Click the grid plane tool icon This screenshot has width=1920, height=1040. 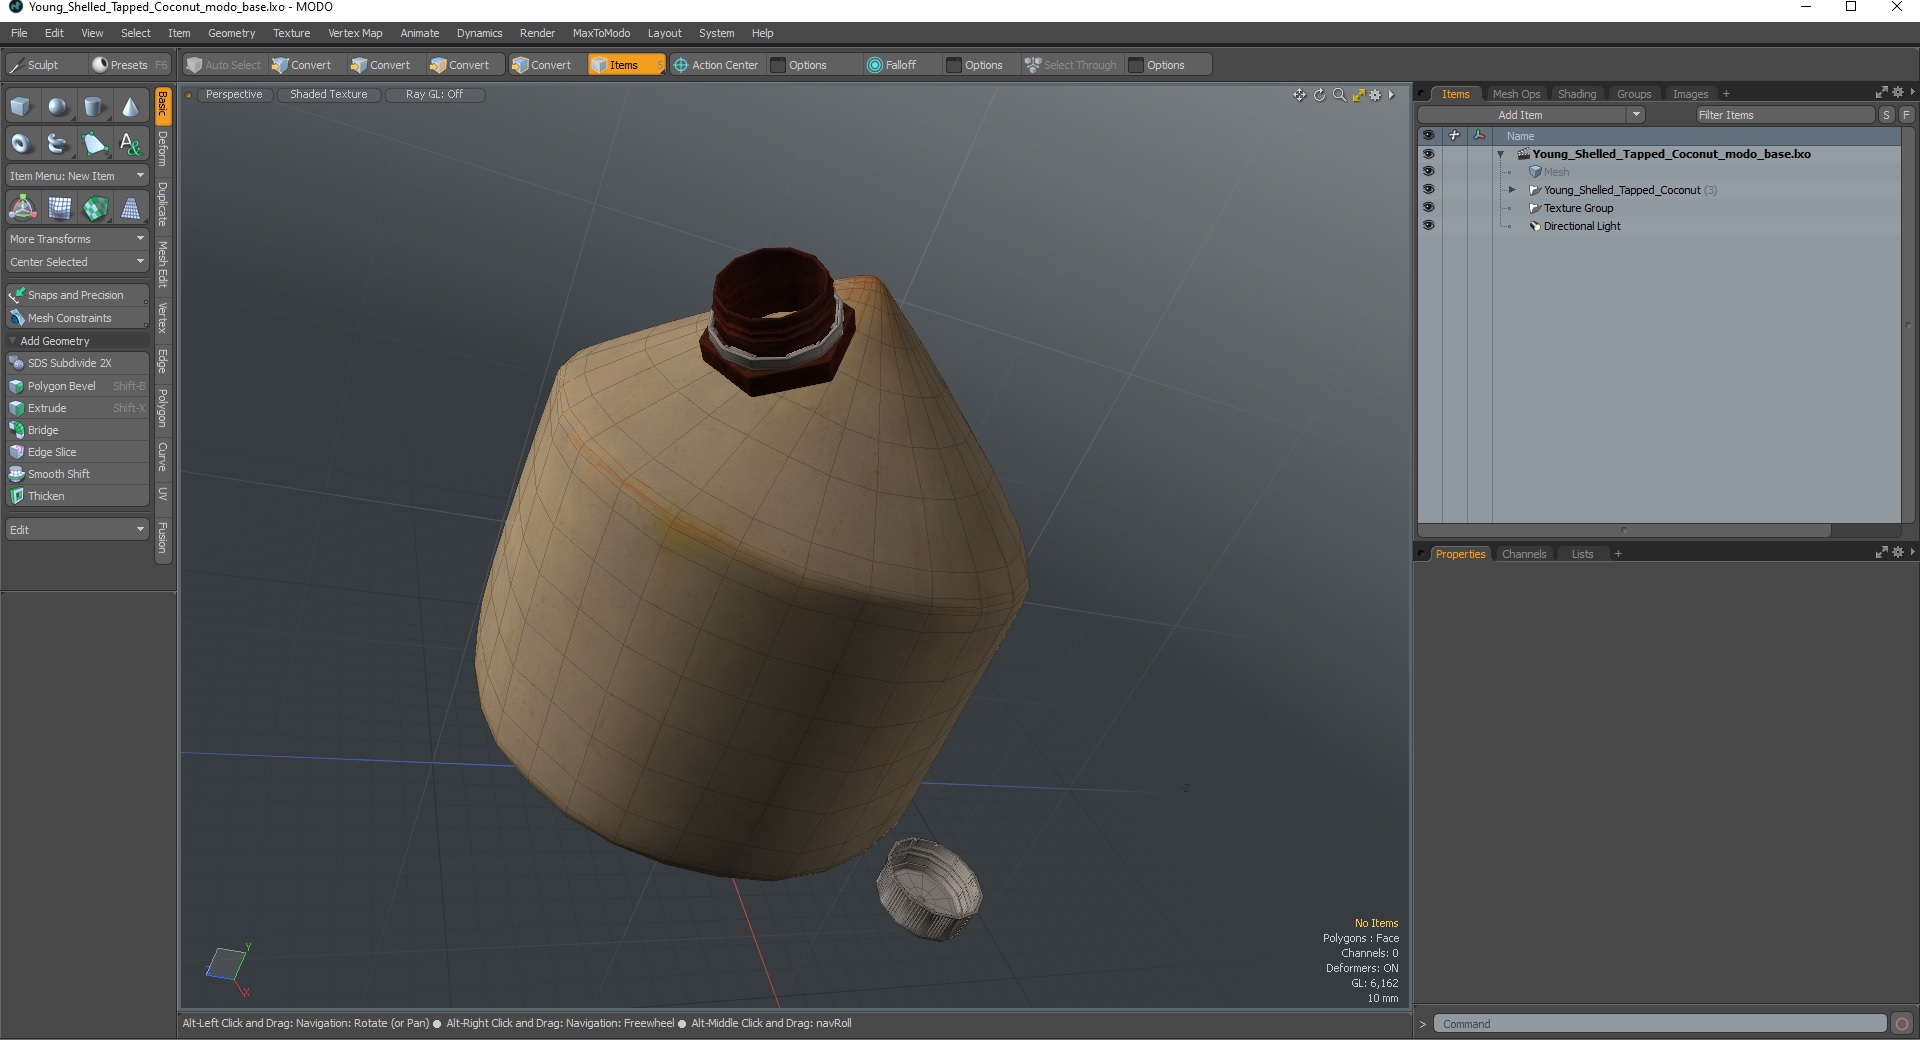60,208
